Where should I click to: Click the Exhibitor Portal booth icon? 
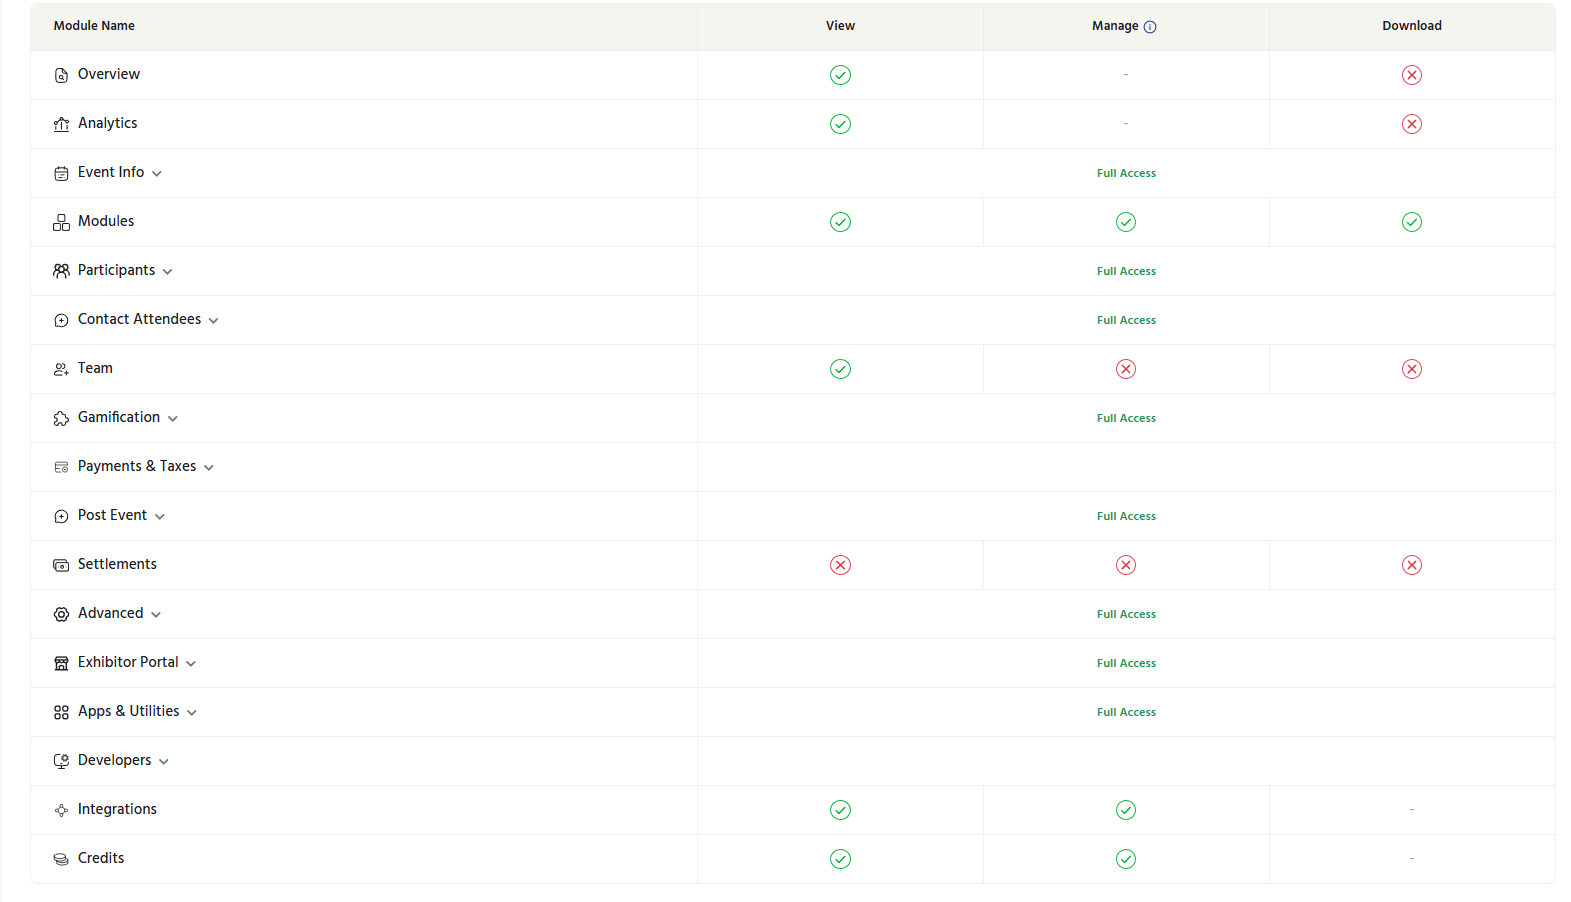click(x=61, y=663)
